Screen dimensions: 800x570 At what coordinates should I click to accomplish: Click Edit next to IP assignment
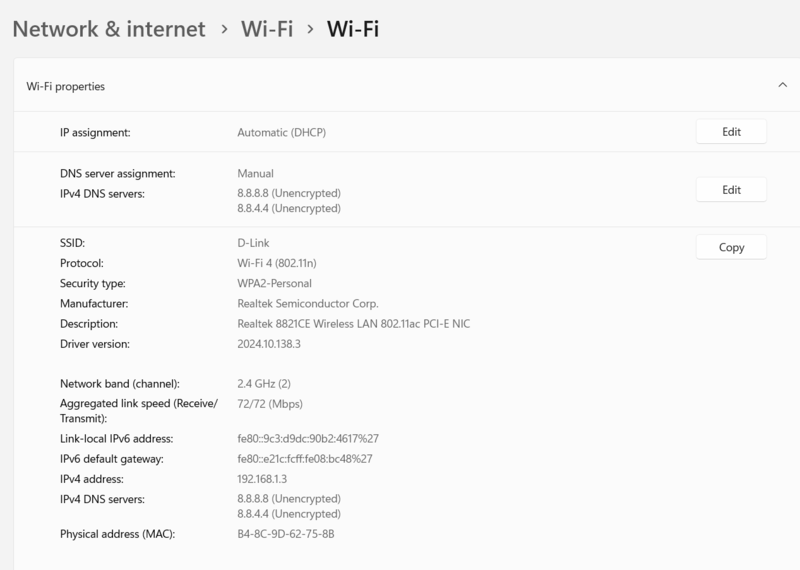coord(731,132)
